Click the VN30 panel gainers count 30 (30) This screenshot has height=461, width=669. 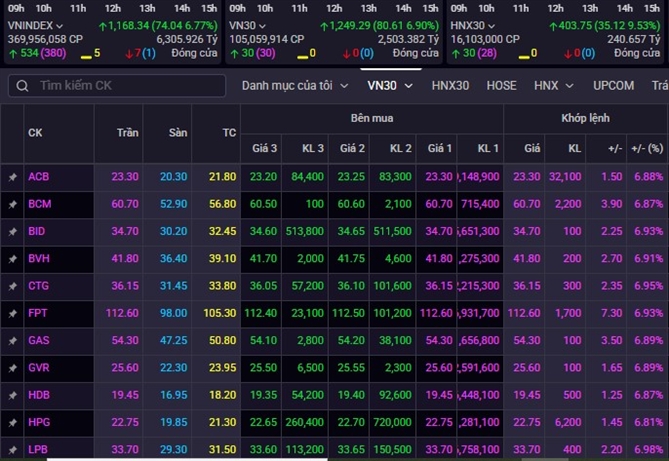tap(253, 53)
